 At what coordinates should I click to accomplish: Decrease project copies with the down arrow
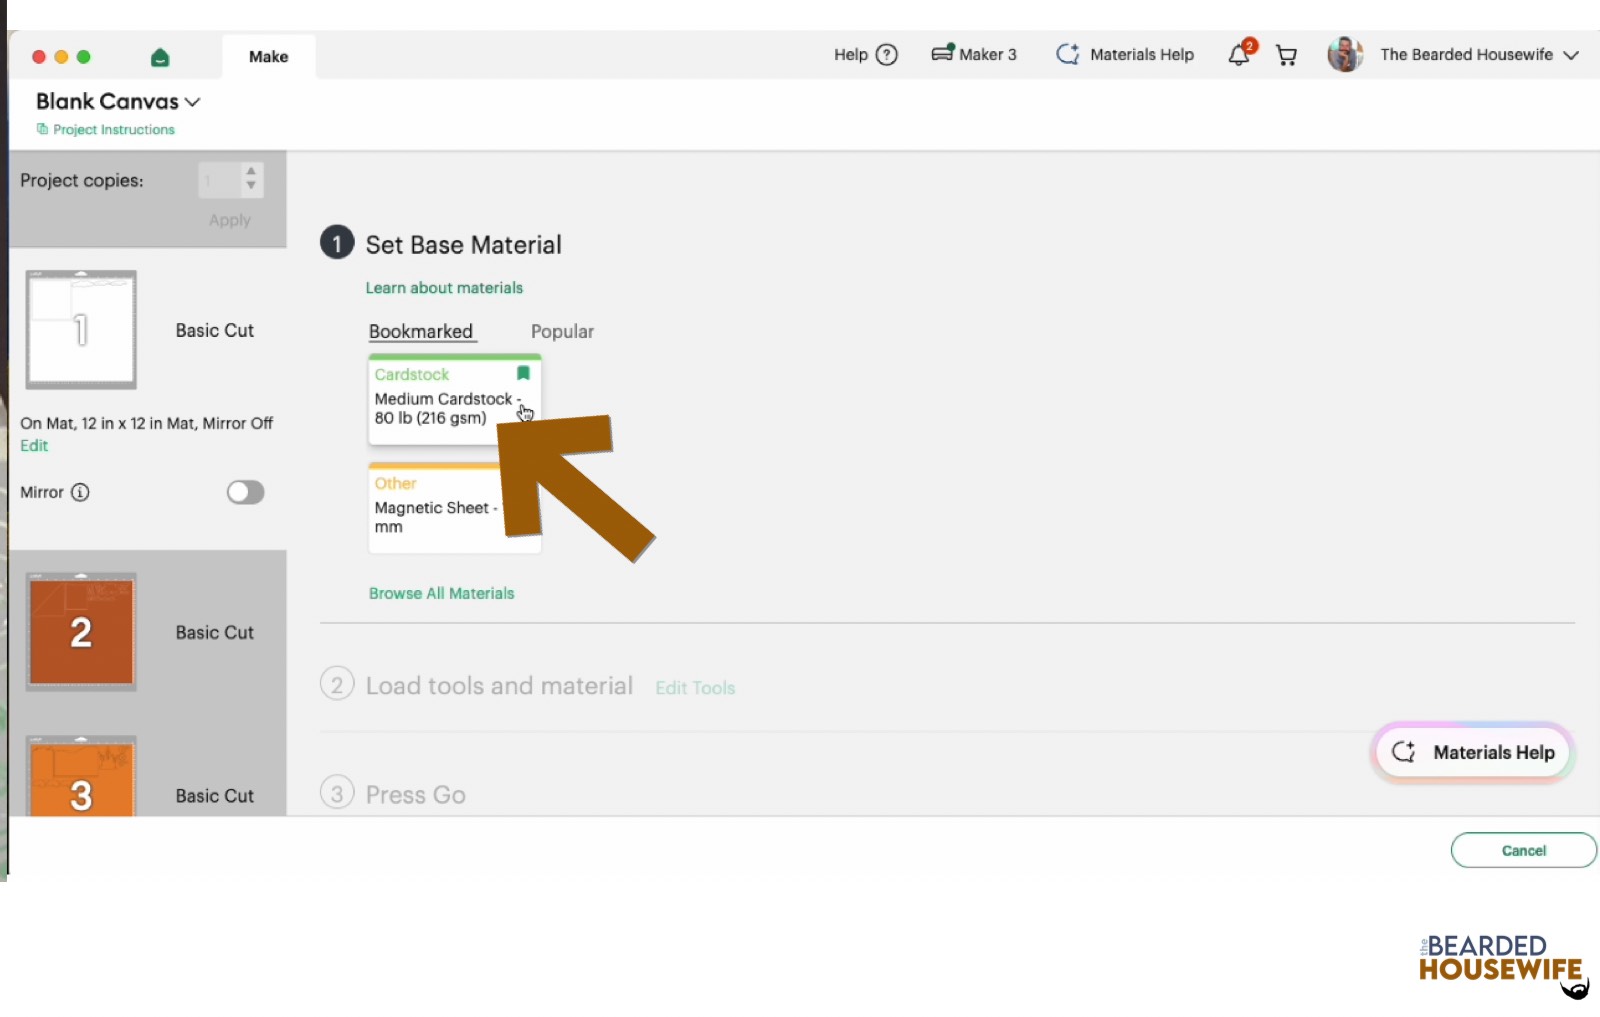251,186
